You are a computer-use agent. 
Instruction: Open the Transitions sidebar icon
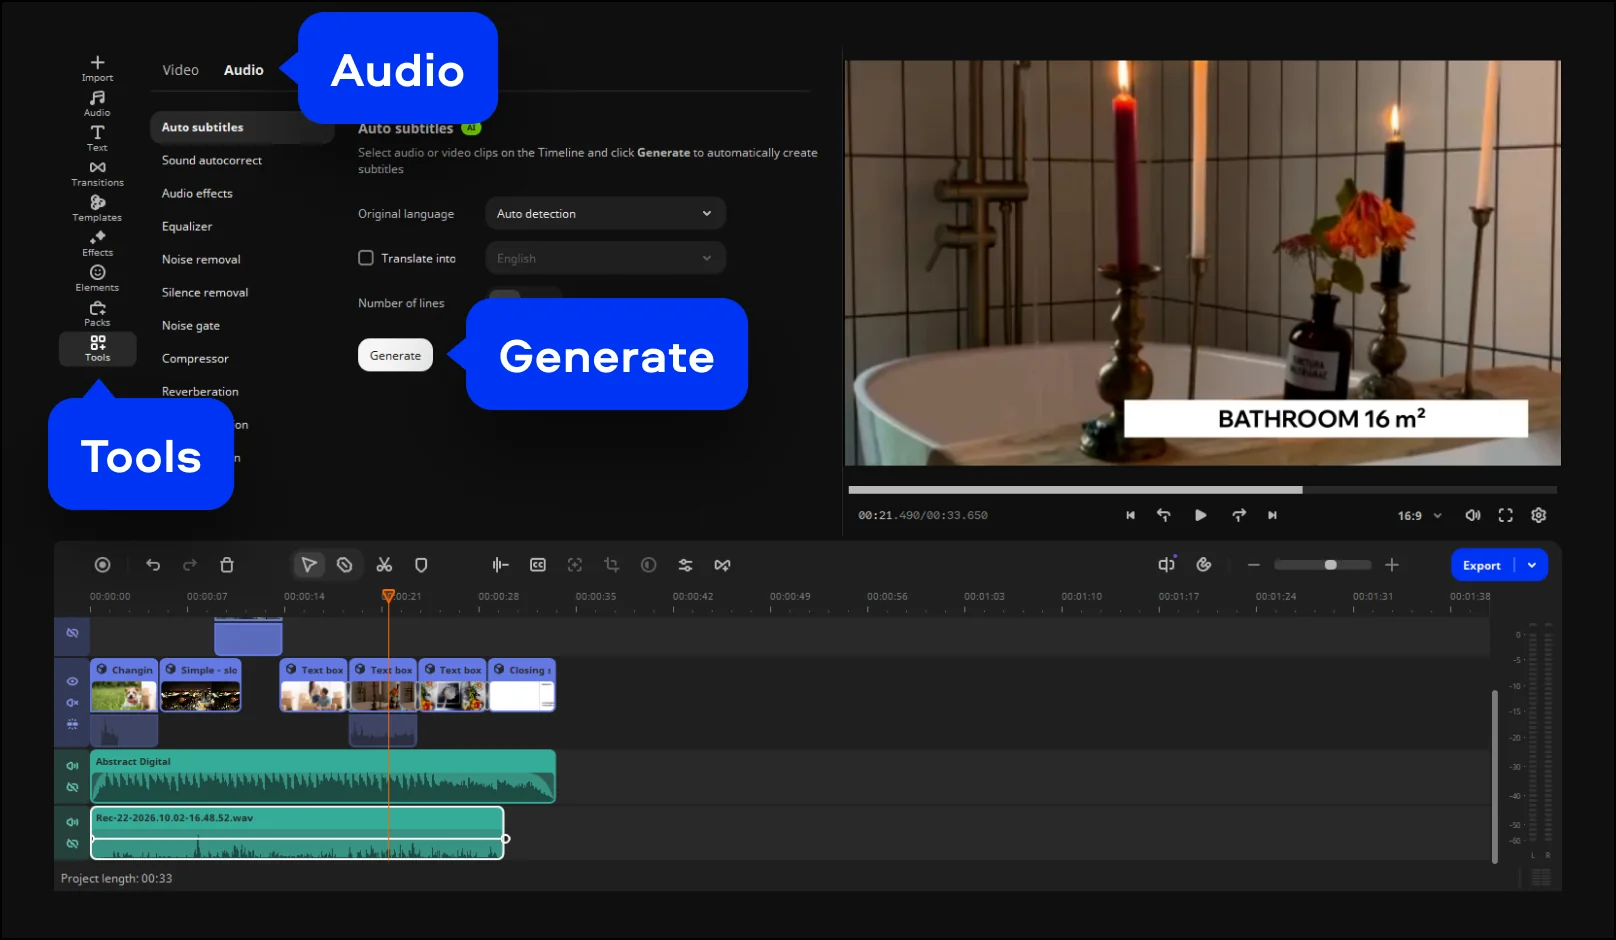pyautogui.click(x=97, y=173)
